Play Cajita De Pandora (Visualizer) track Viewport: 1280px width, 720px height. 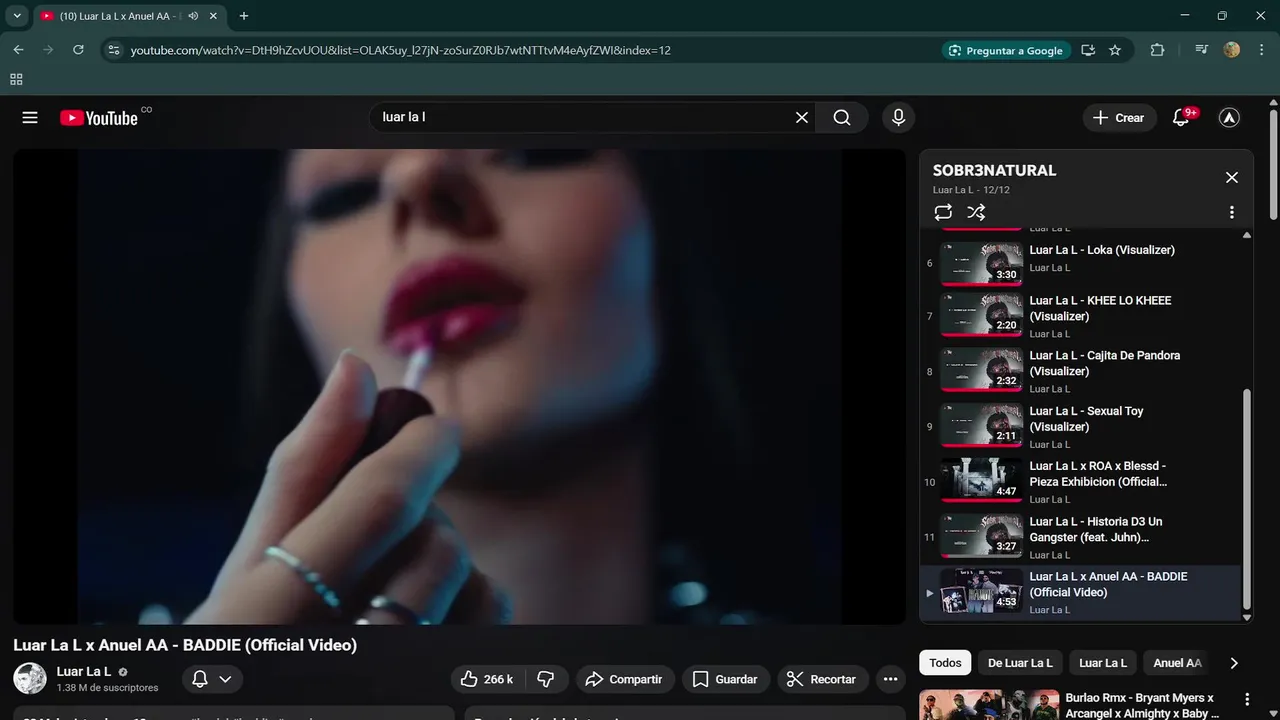[x=1105, y=363]
